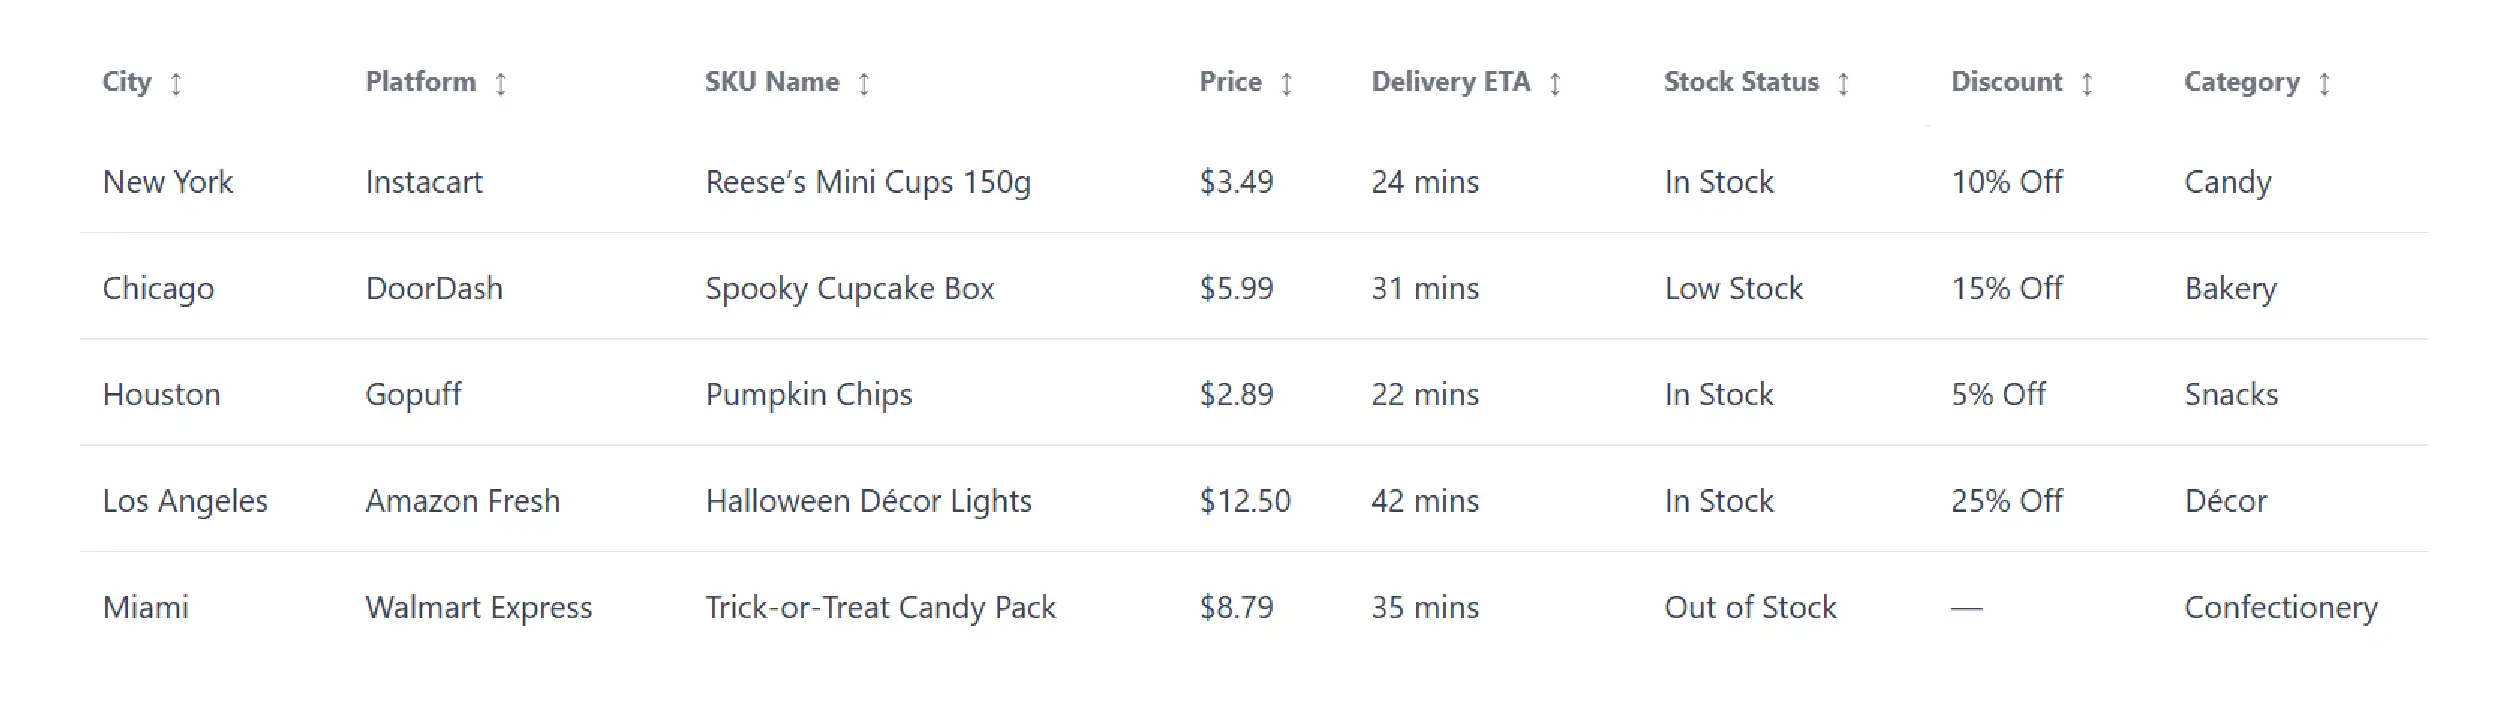Click Spooky Cupcake Box SKU name
Viewport: 2506px width, 704px height.
tap(849, 289)
